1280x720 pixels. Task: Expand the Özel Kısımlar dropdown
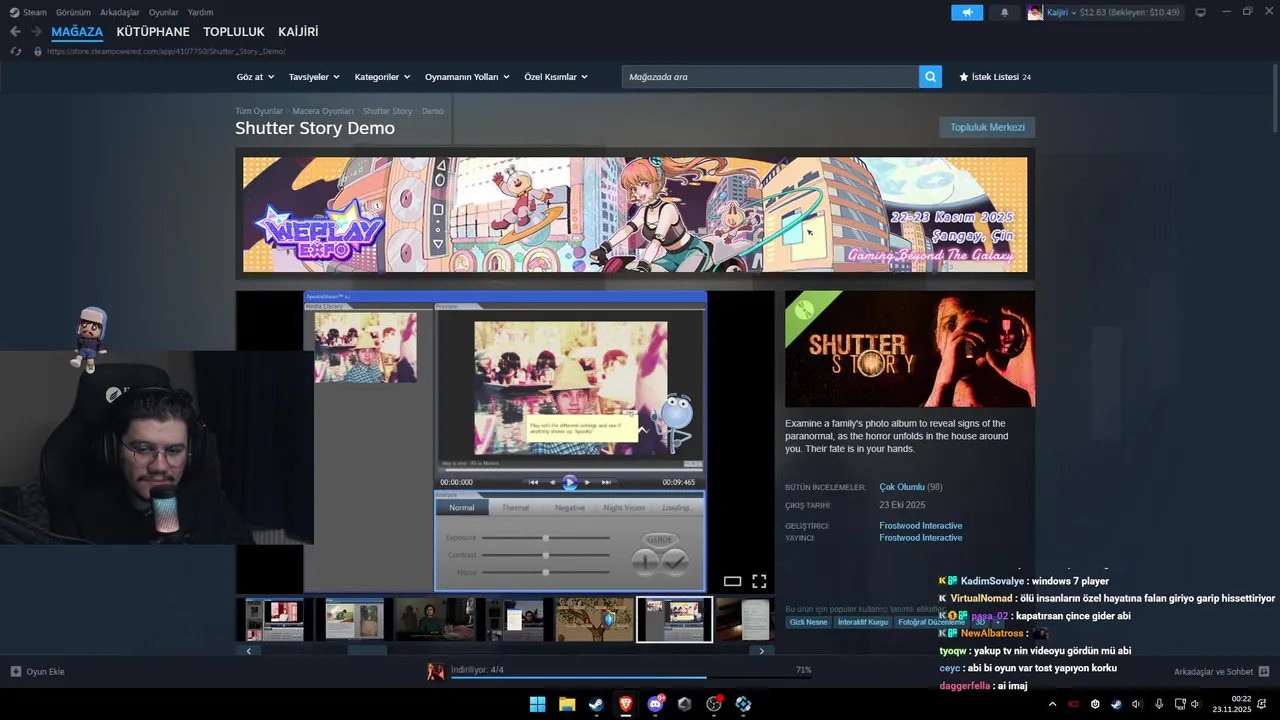[556, 77]
